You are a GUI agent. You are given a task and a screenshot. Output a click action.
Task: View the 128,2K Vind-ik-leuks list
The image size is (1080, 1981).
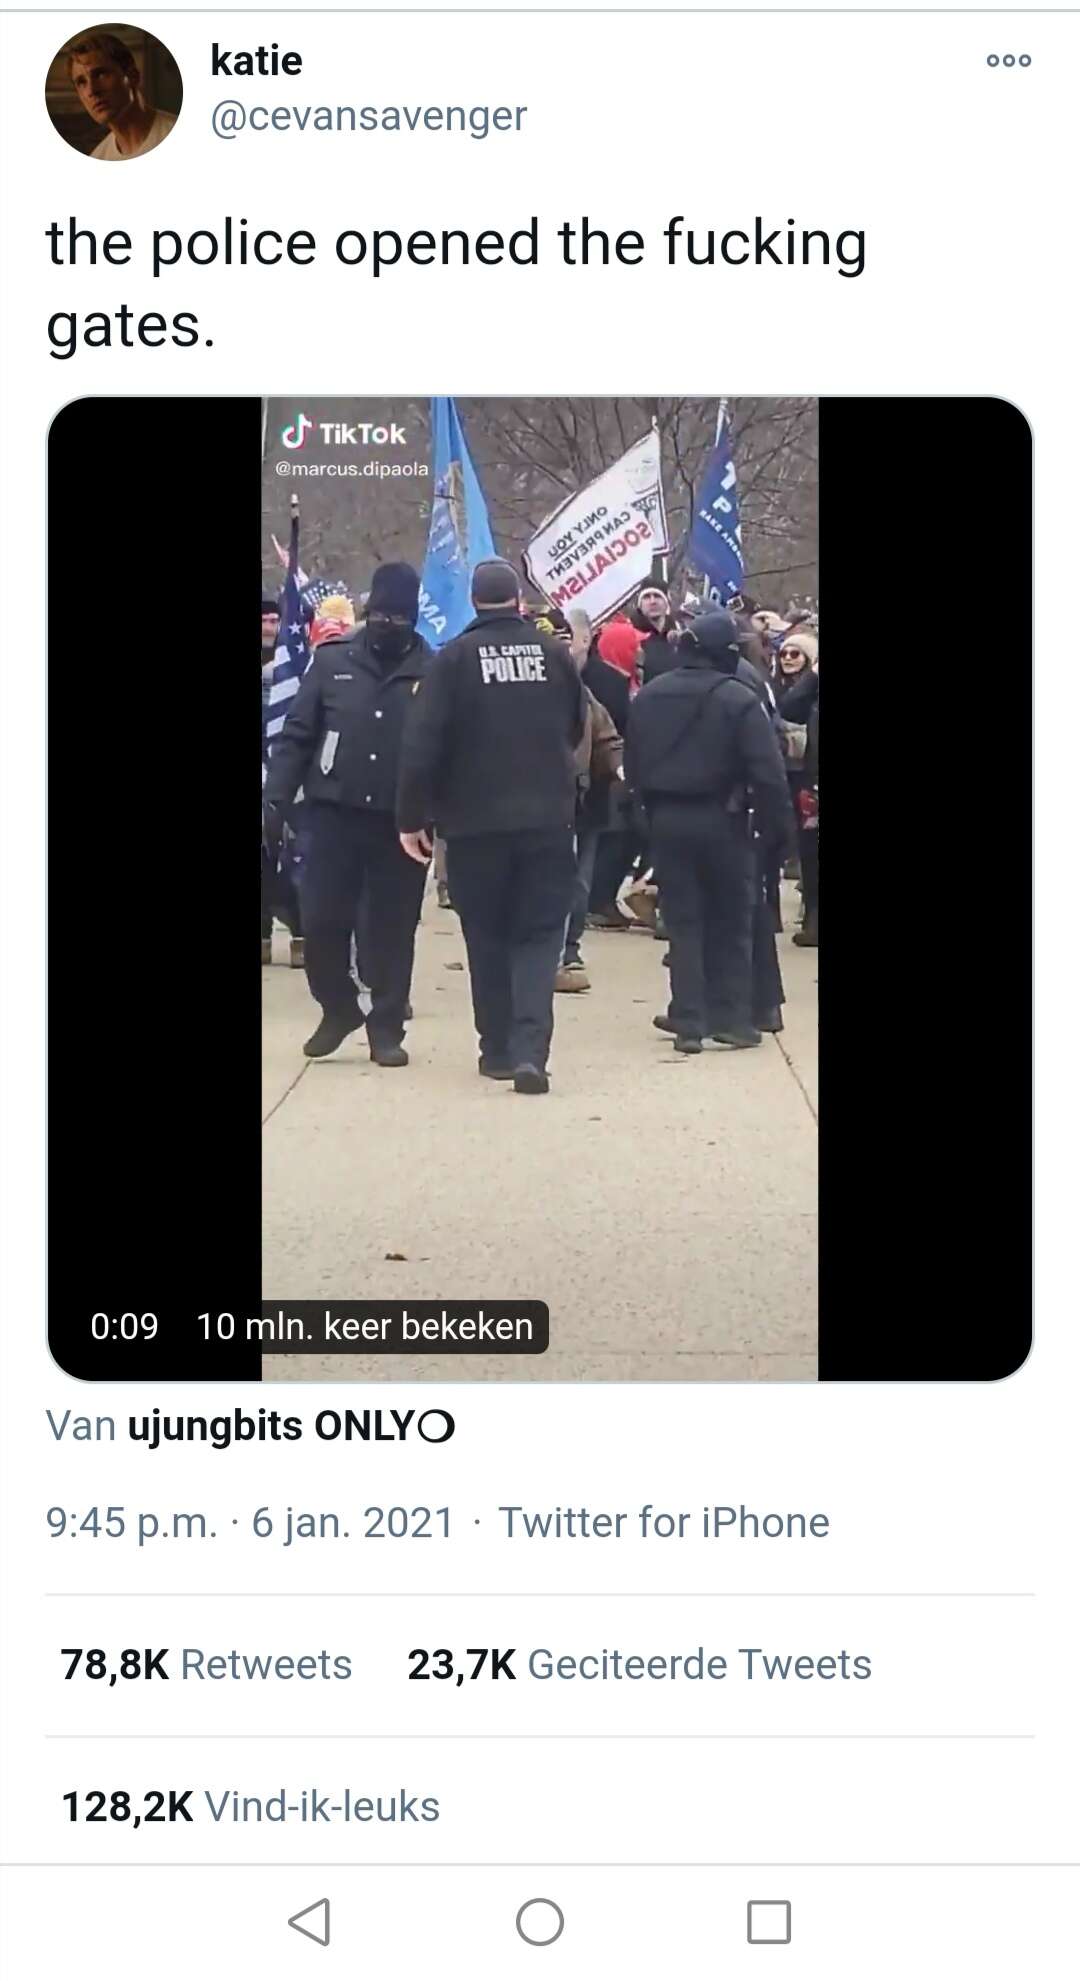250,1806
